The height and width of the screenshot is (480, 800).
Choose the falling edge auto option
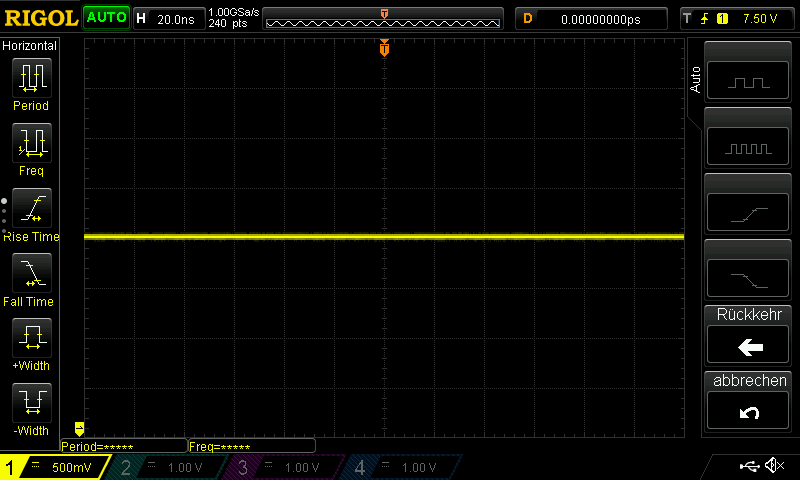[x=748, y=279]
